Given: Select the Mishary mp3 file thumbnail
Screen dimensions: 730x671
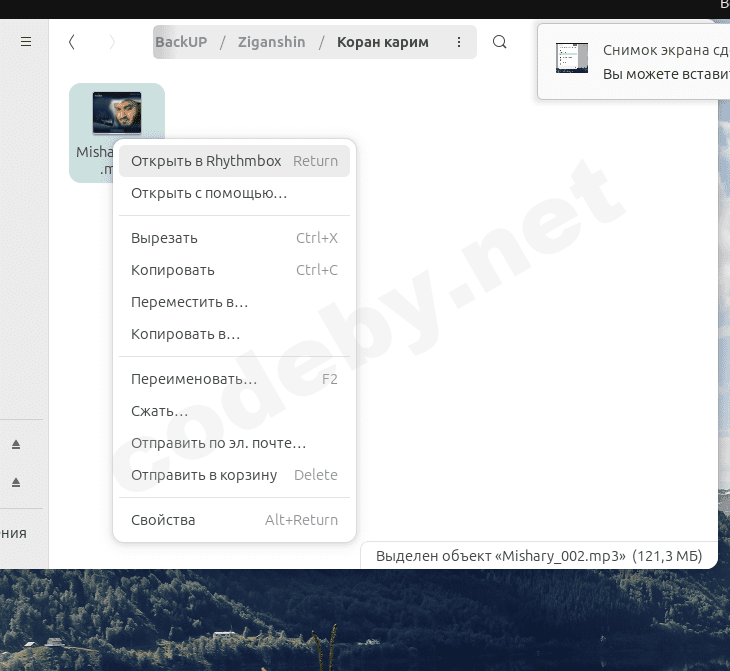Looking at the screenshot, I should pos(117,113).
